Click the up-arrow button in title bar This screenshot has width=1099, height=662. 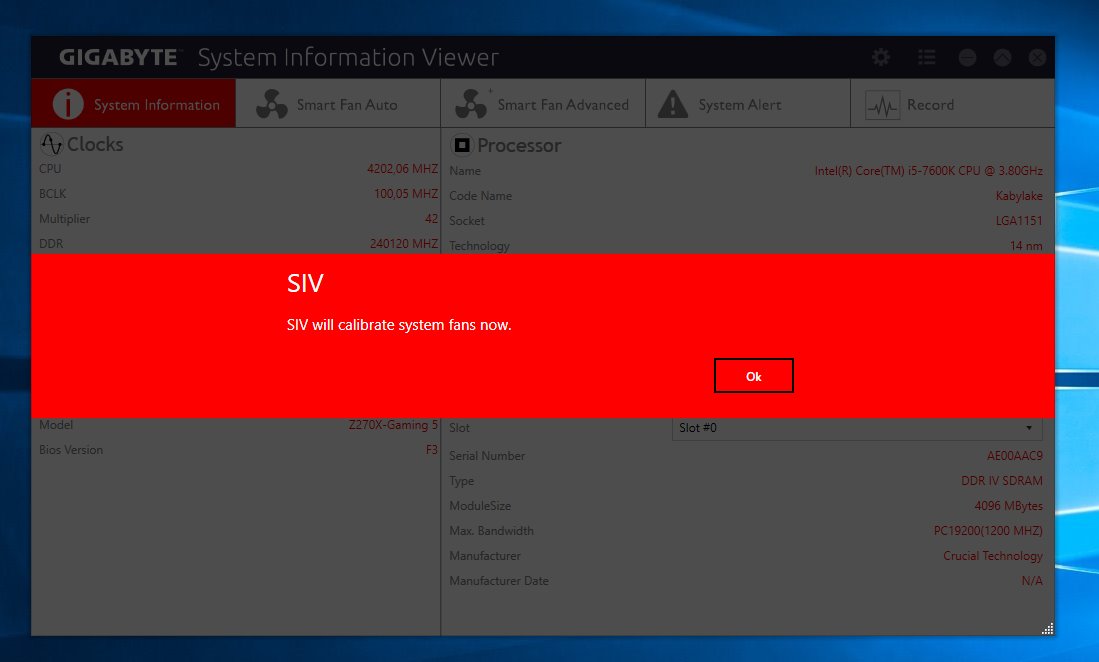[1002, 58]
